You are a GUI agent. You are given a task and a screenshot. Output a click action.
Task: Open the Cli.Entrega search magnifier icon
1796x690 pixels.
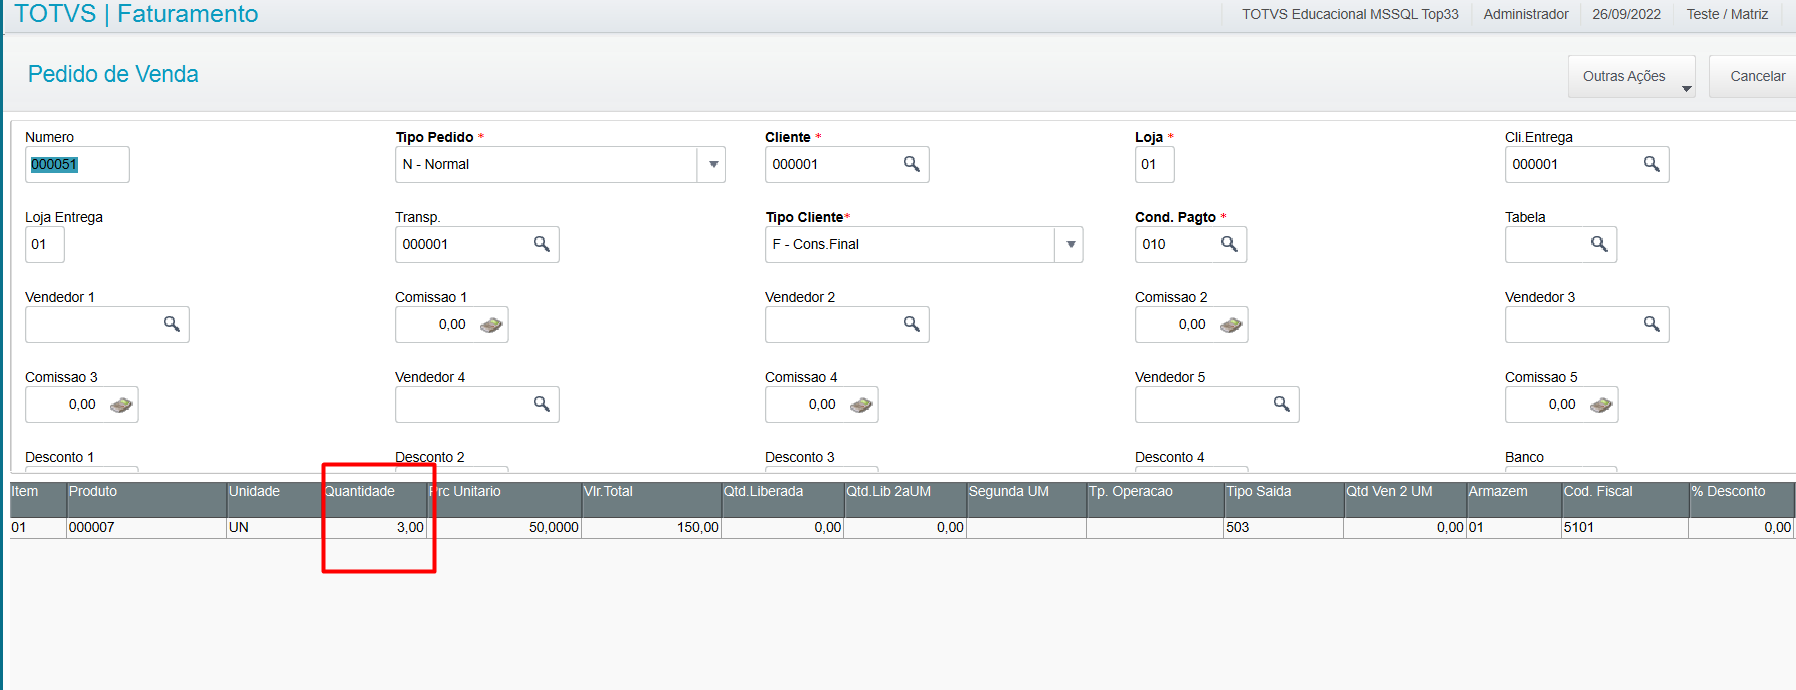[1651, 164]
